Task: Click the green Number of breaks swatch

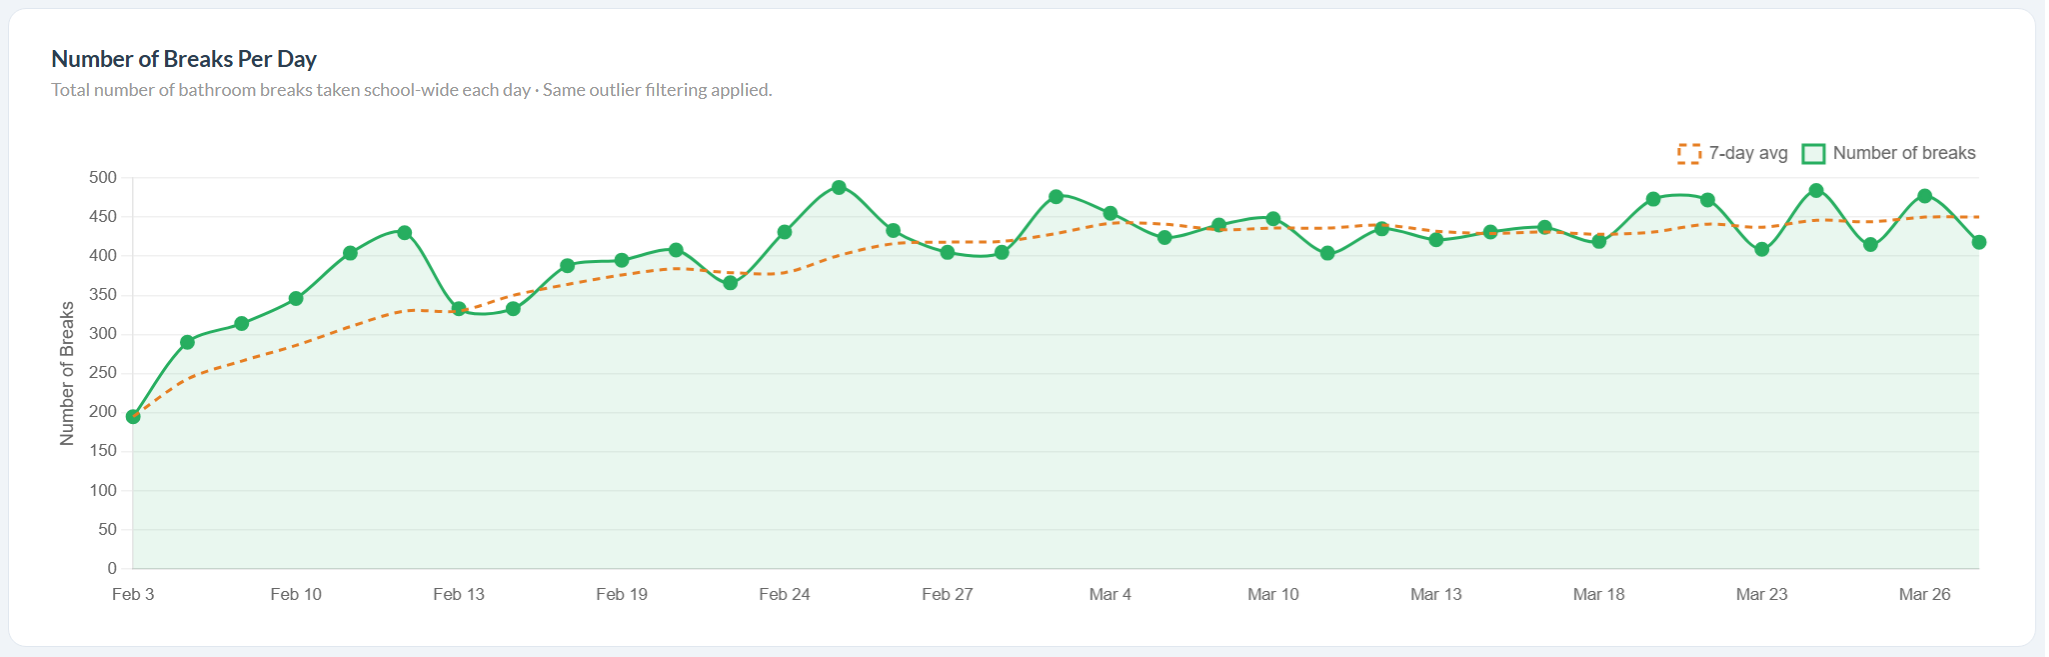Action: (x=1813, y=153)
